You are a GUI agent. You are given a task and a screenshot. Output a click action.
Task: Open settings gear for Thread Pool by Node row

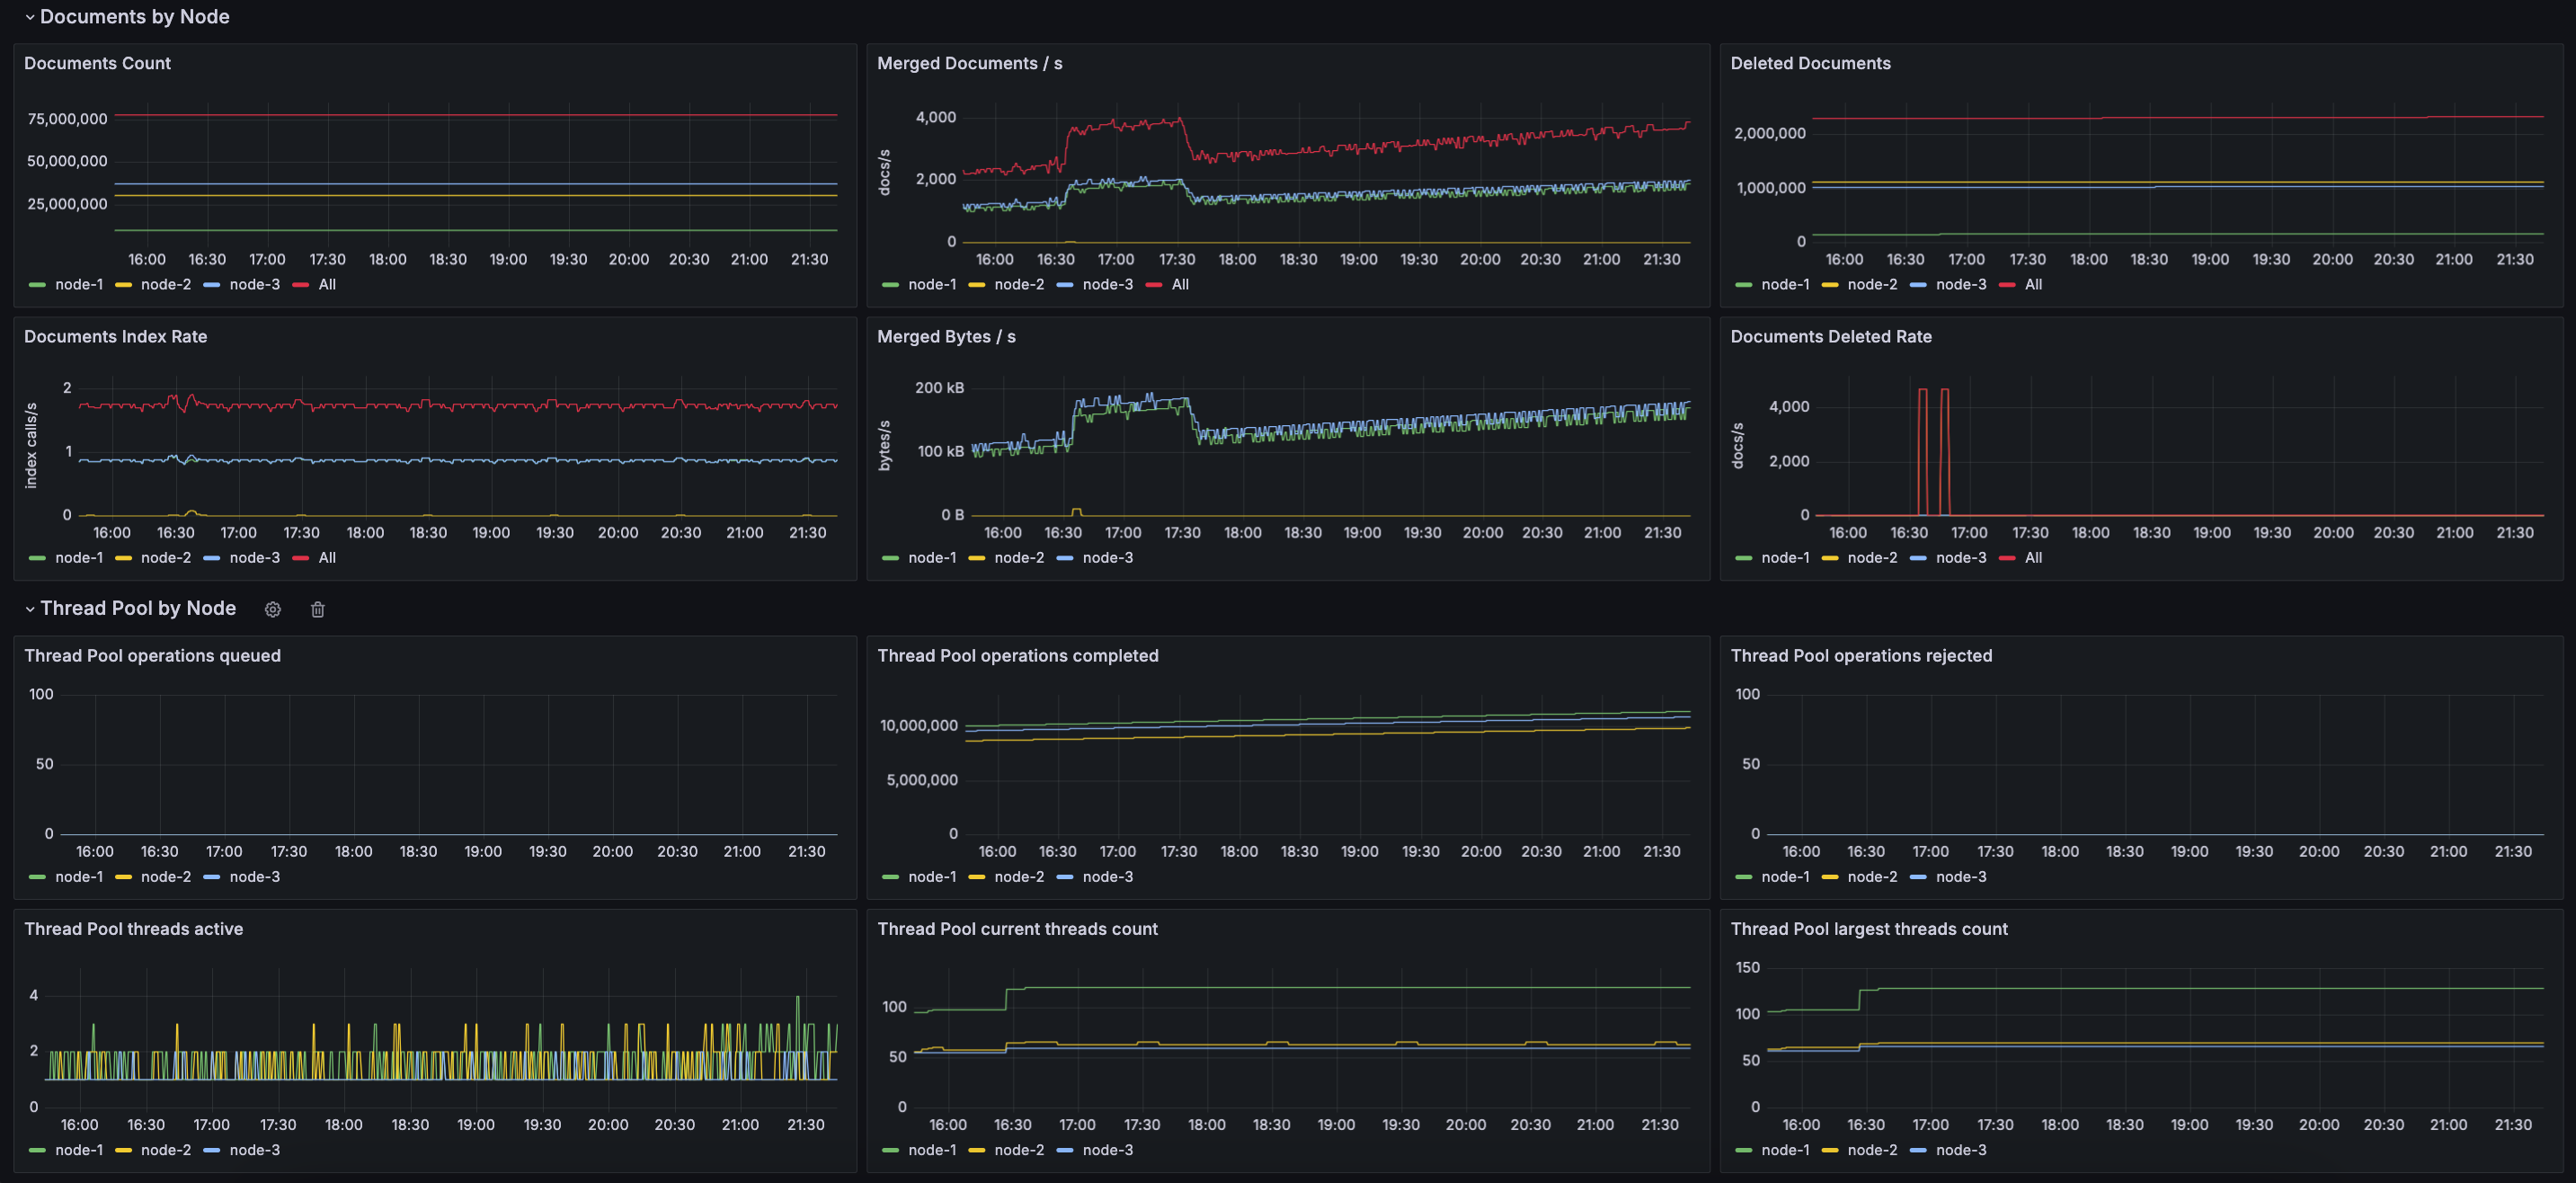(x=272, y=609)
